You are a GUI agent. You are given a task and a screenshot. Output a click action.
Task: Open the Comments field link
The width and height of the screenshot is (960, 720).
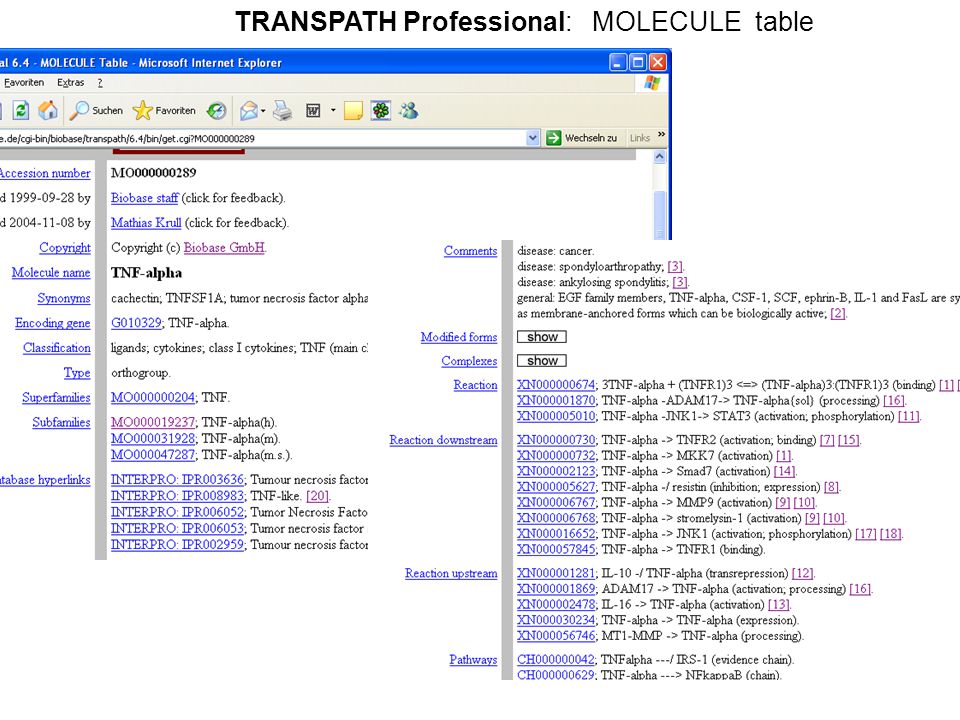coord(470,251)
